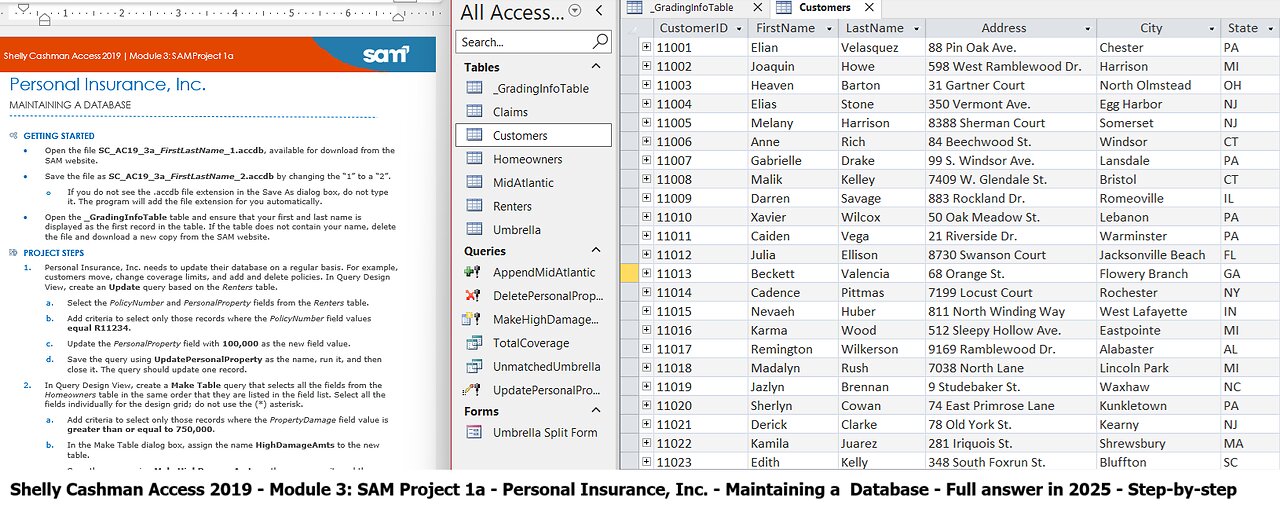Select the row selector for customer 11003

coord(629,85)
